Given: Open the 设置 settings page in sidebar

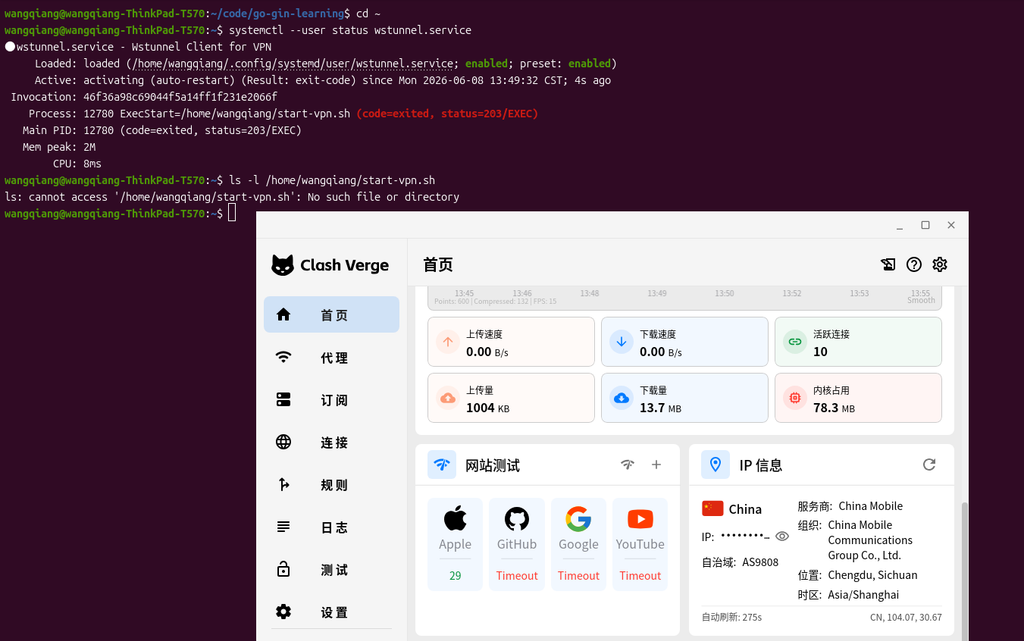Looking at the screenshot, I should (331, 612).
